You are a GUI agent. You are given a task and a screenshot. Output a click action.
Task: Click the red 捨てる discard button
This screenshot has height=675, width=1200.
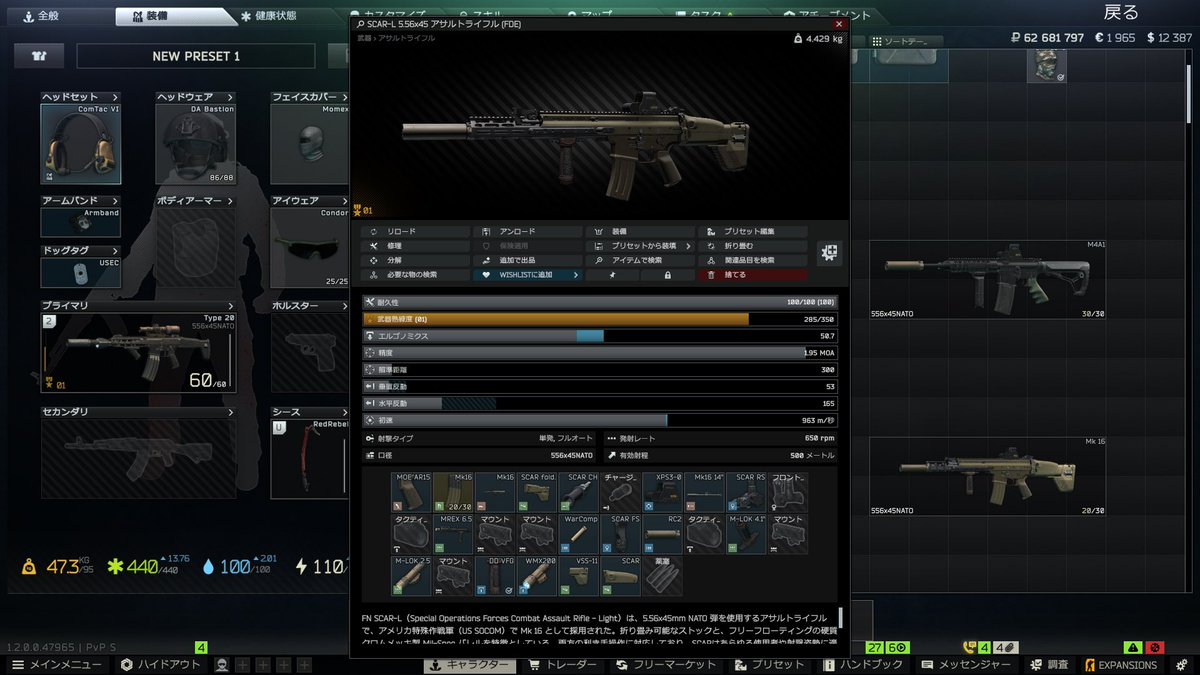coord(752,274)
